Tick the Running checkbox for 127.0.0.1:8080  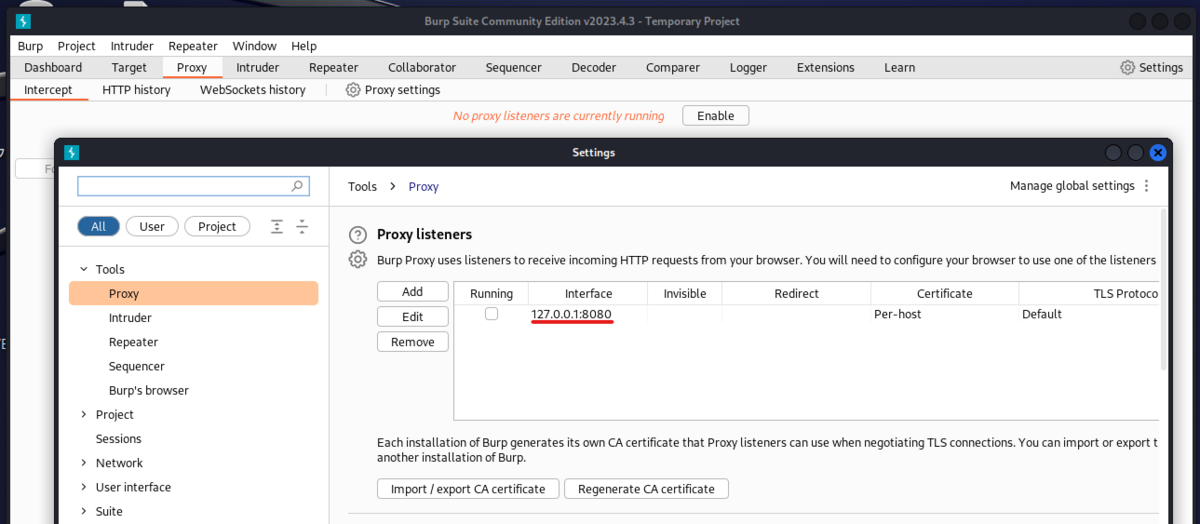coord(491,314)
